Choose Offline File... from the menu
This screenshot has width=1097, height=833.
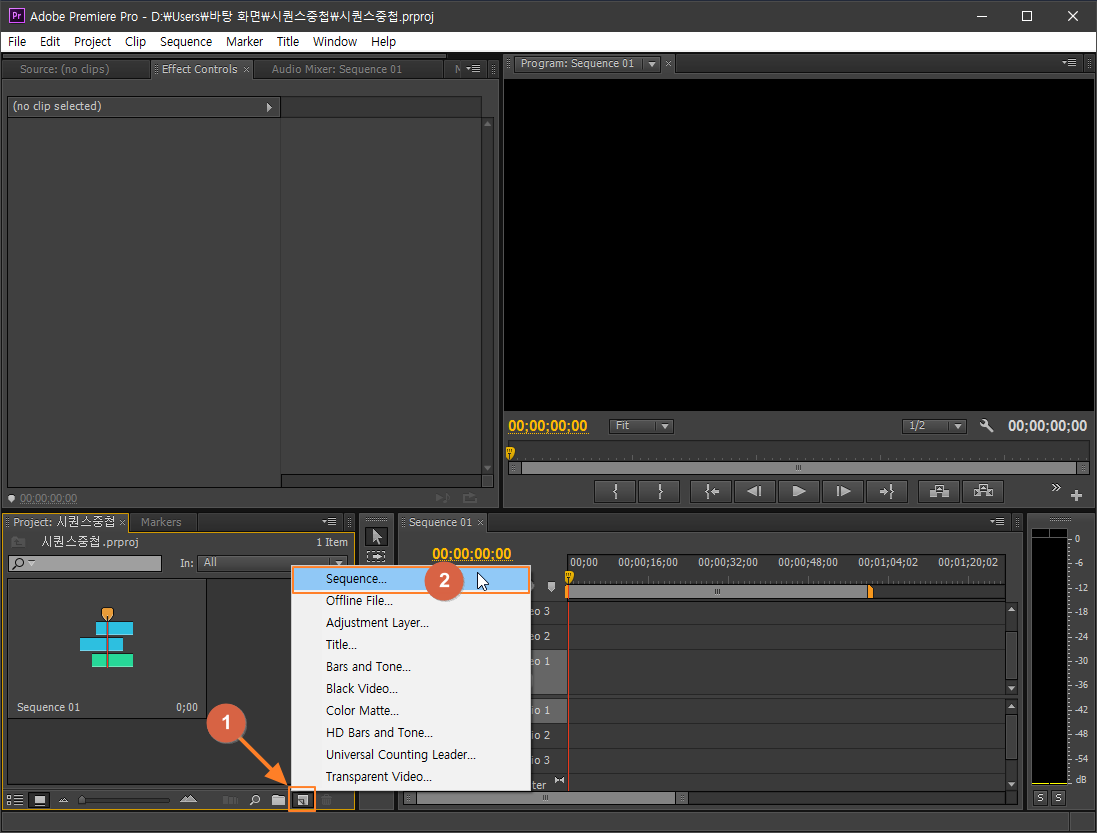[x=411, y=601]
